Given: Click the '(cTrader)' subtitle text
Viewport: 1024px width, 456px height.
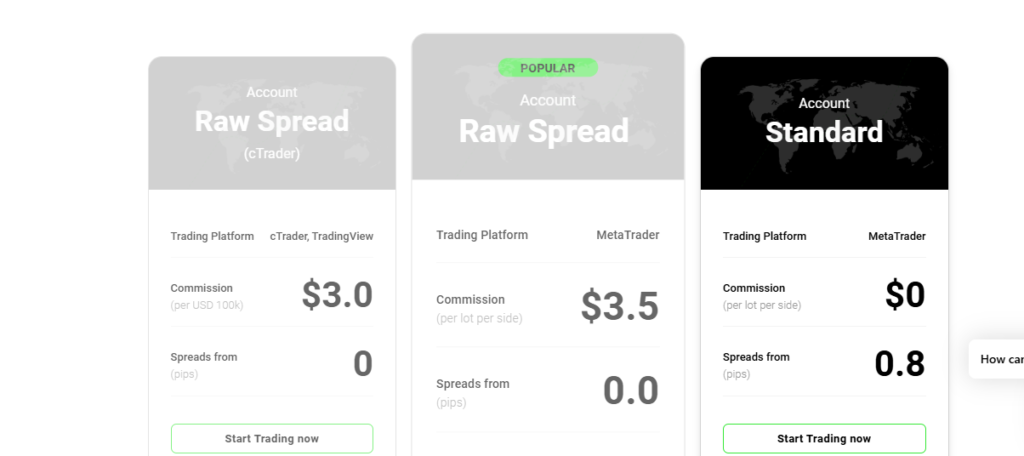Looking at the screenshot, I should point(272,154).
